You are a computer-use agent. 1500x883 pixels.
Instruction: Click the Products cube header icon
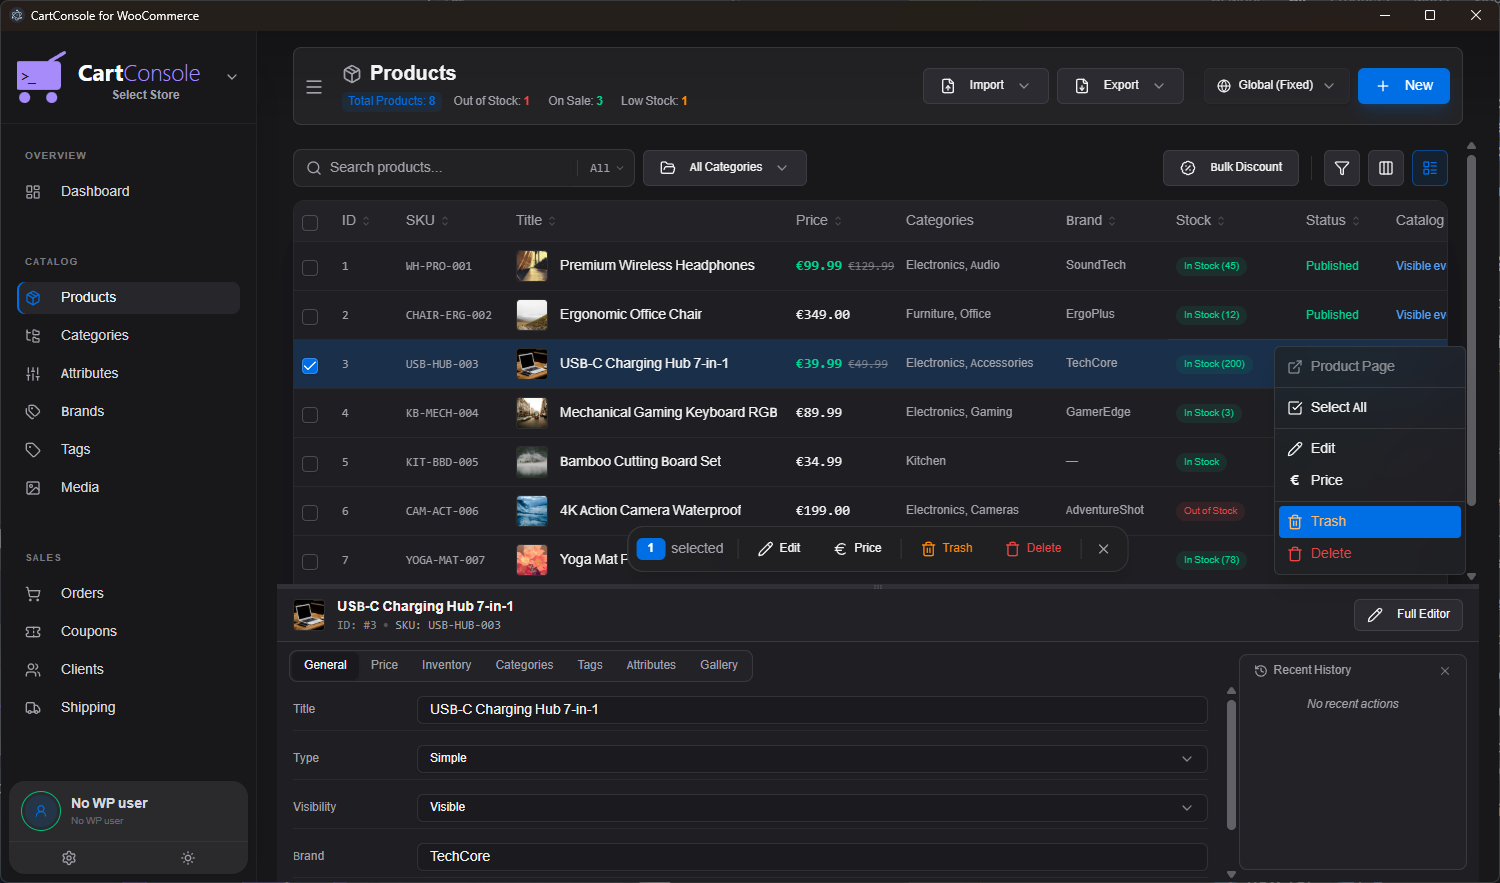click(352, 74)
